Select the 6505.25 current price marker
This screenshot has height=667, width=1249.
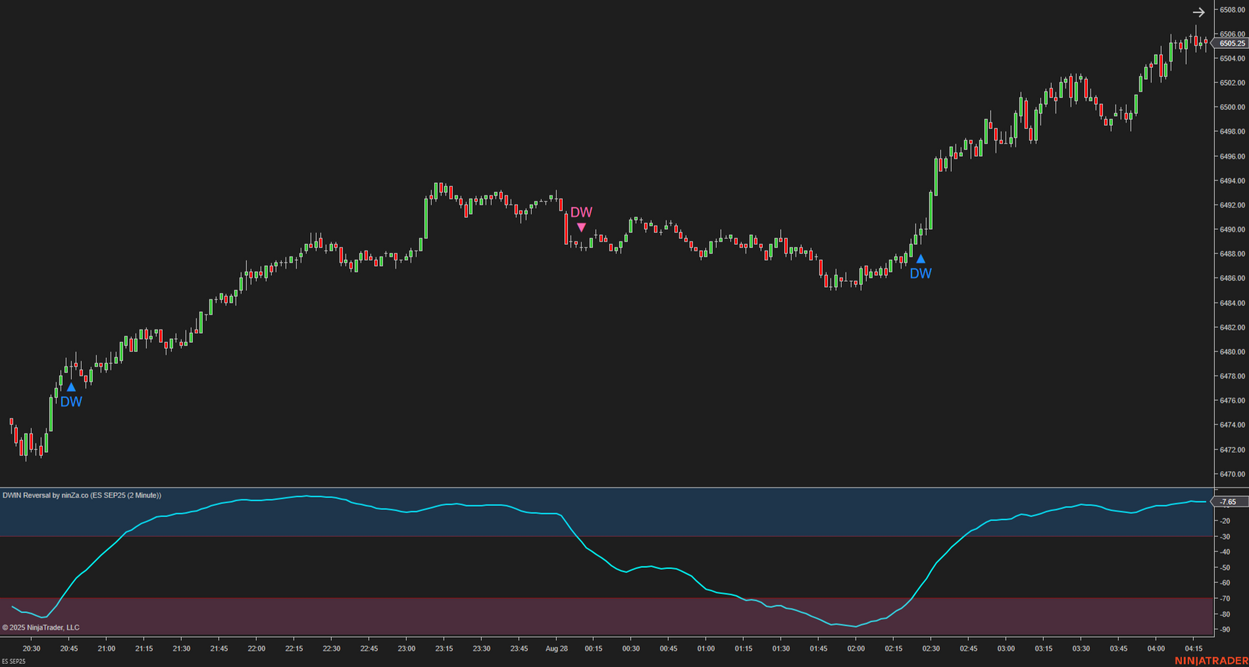[1231, 44]
